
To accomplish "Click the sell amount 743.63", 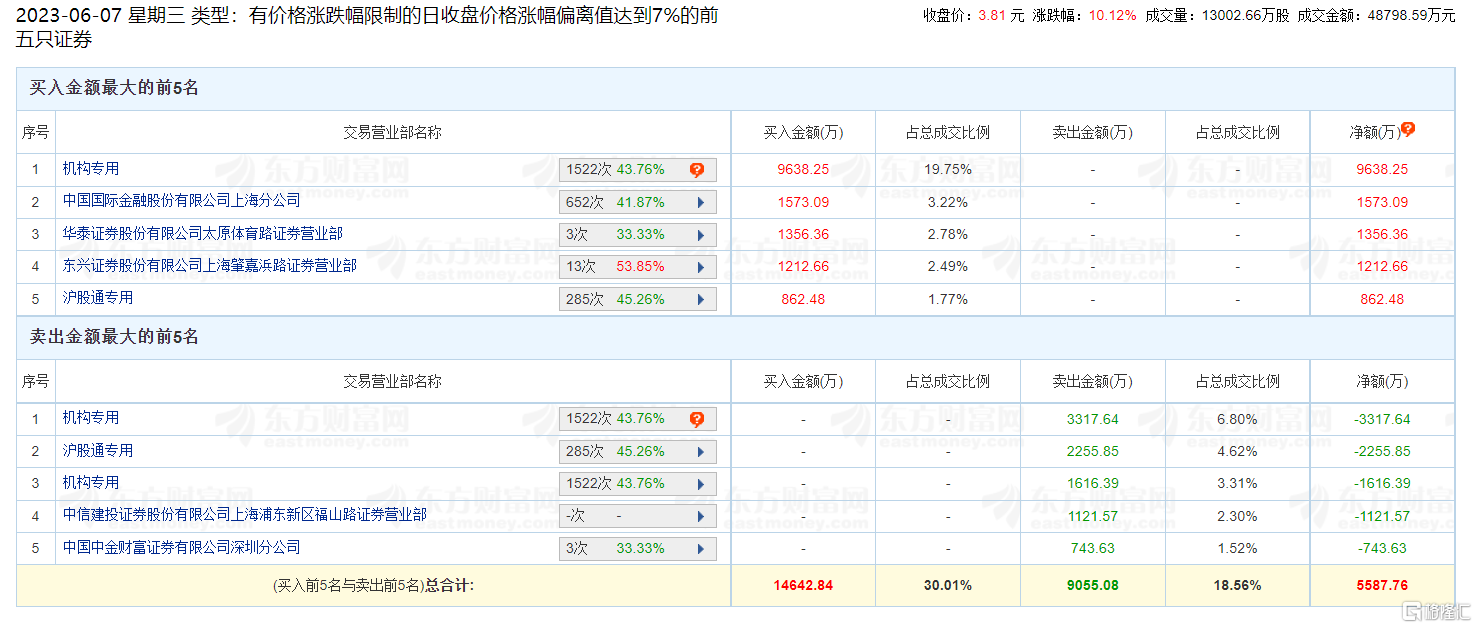I will [x=1093, y=549].
